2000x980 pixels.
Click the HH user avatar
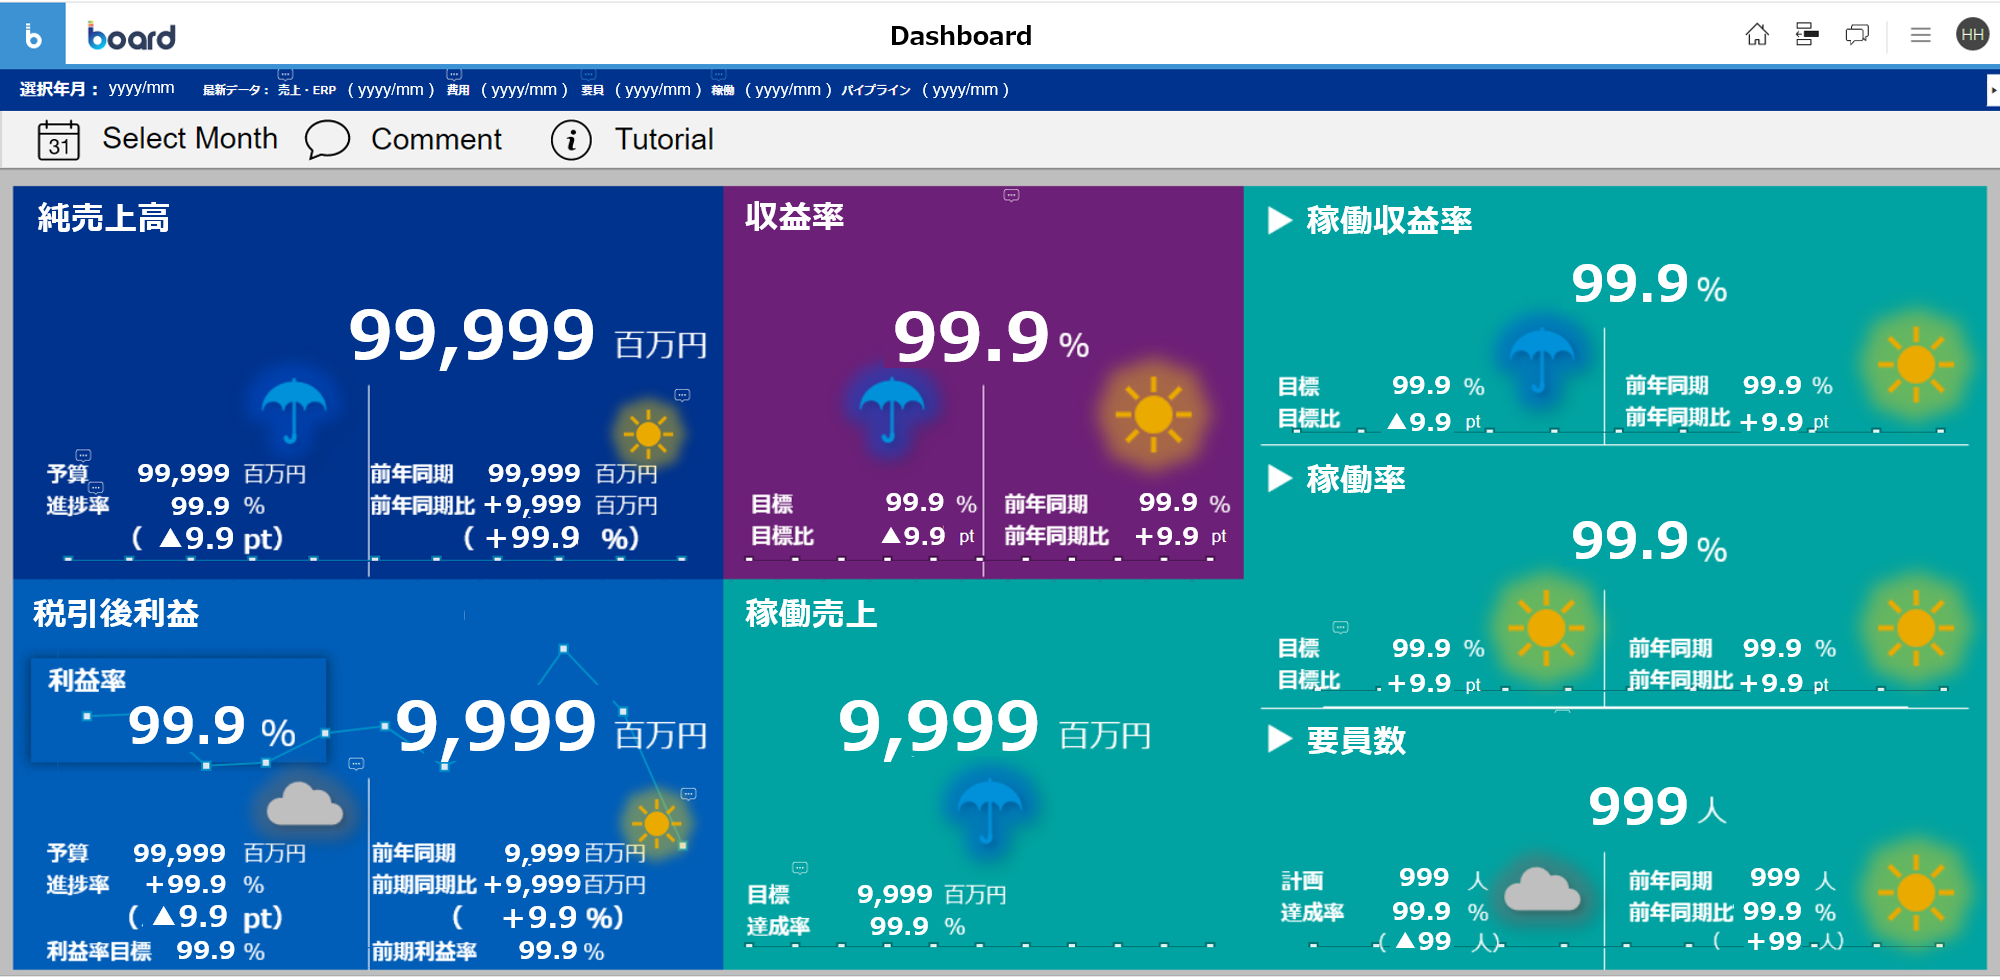click(x=1972, y=35)
